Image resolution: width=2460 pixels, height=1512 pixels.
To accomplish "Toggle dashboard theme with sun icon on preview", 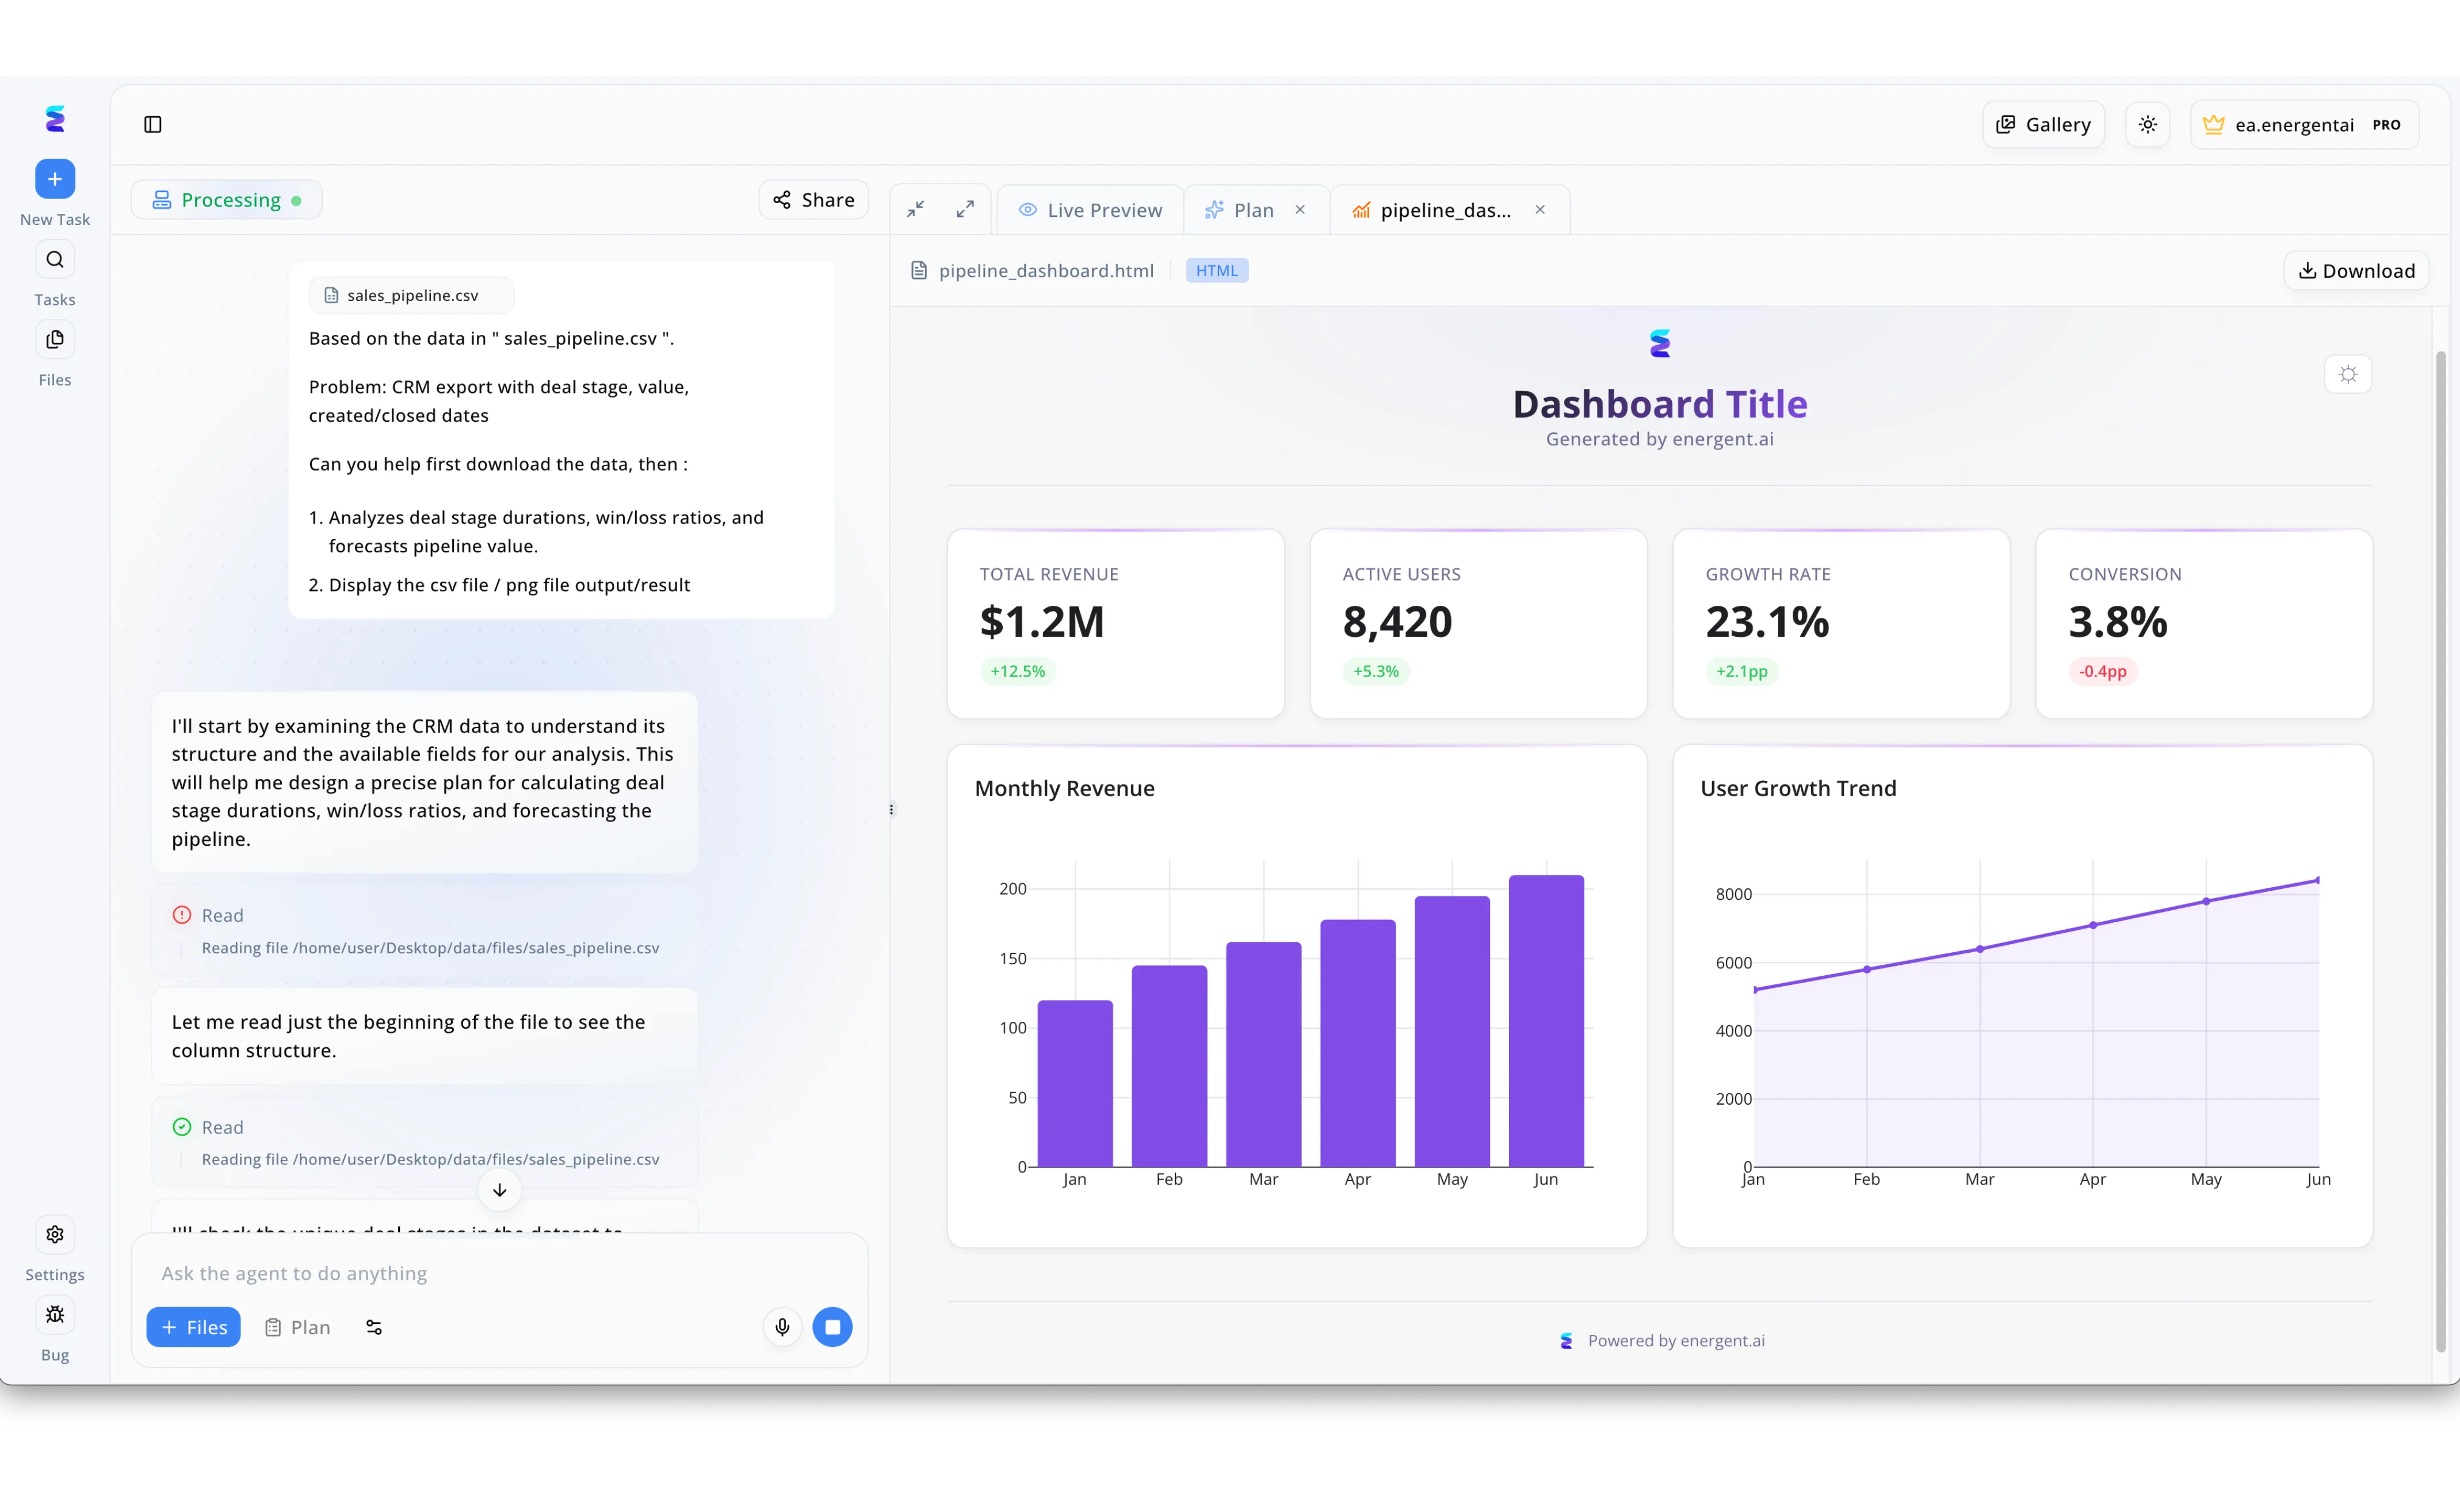I will point(2349,374).
